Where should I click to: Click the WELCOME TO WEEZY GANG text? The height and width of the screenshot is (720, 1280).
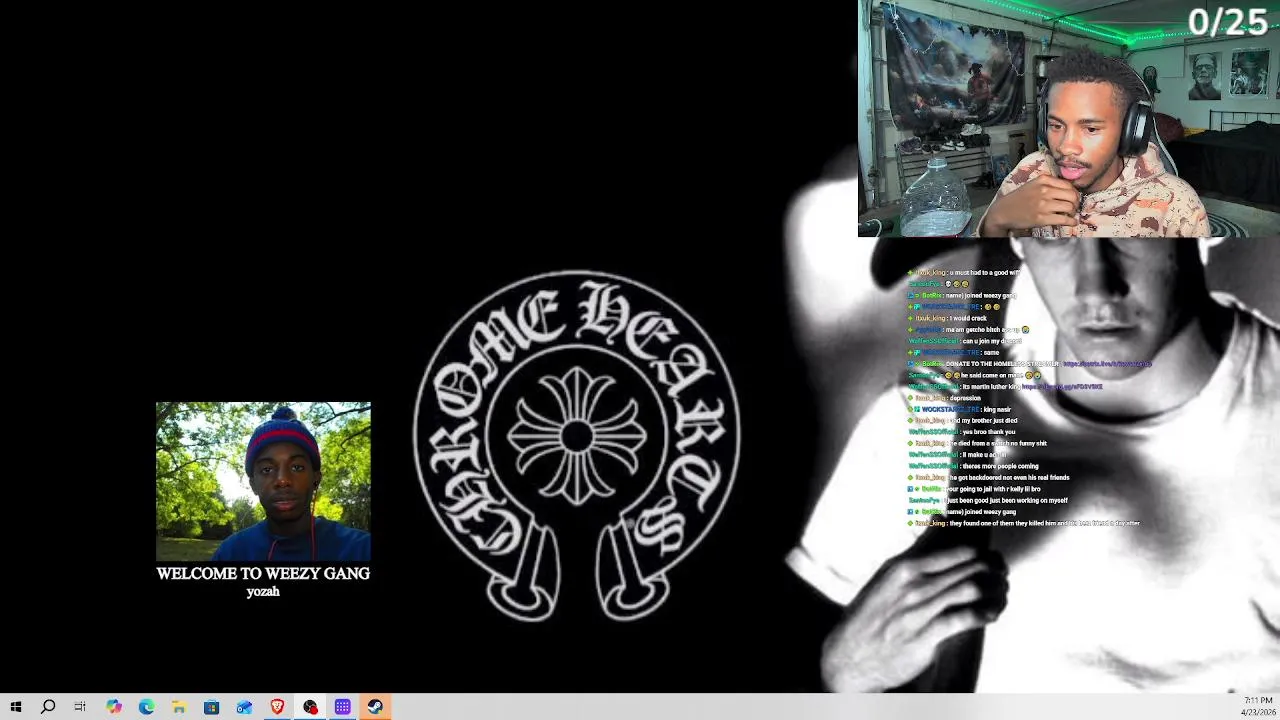(x=263, y=573)
